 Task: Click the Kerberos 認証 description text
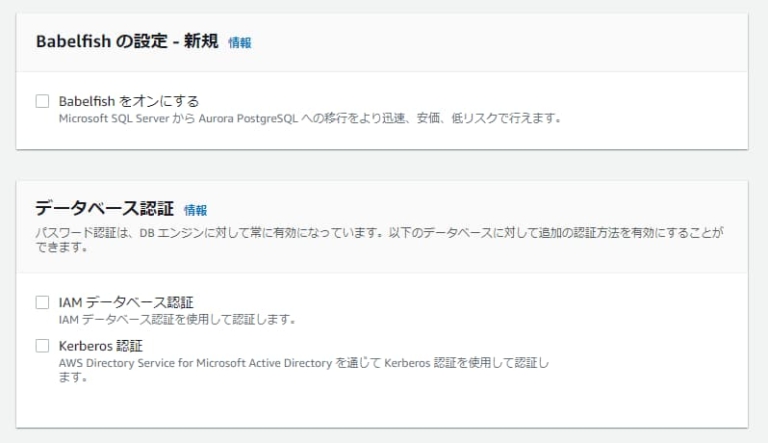coord(300,363)
